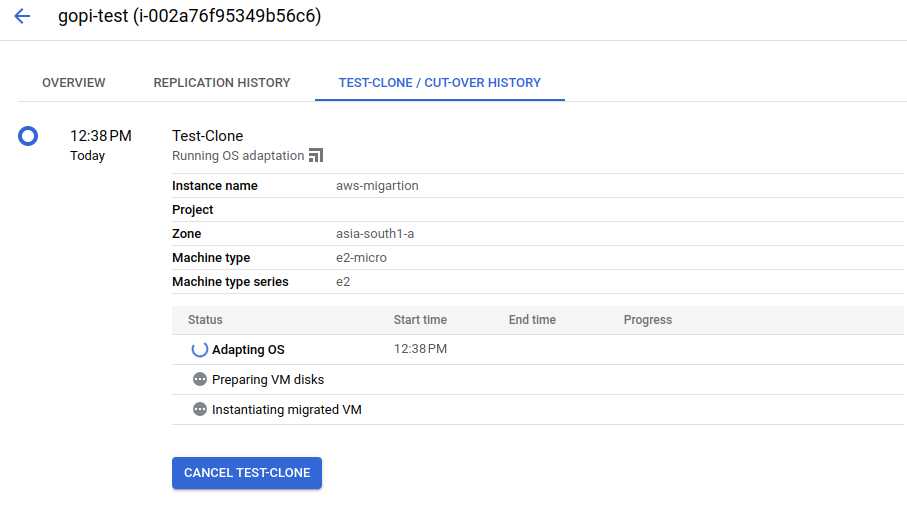Click the pending icon beside Preparing VM disks
The width and height of the screenshot is (907, 524).
200,379
